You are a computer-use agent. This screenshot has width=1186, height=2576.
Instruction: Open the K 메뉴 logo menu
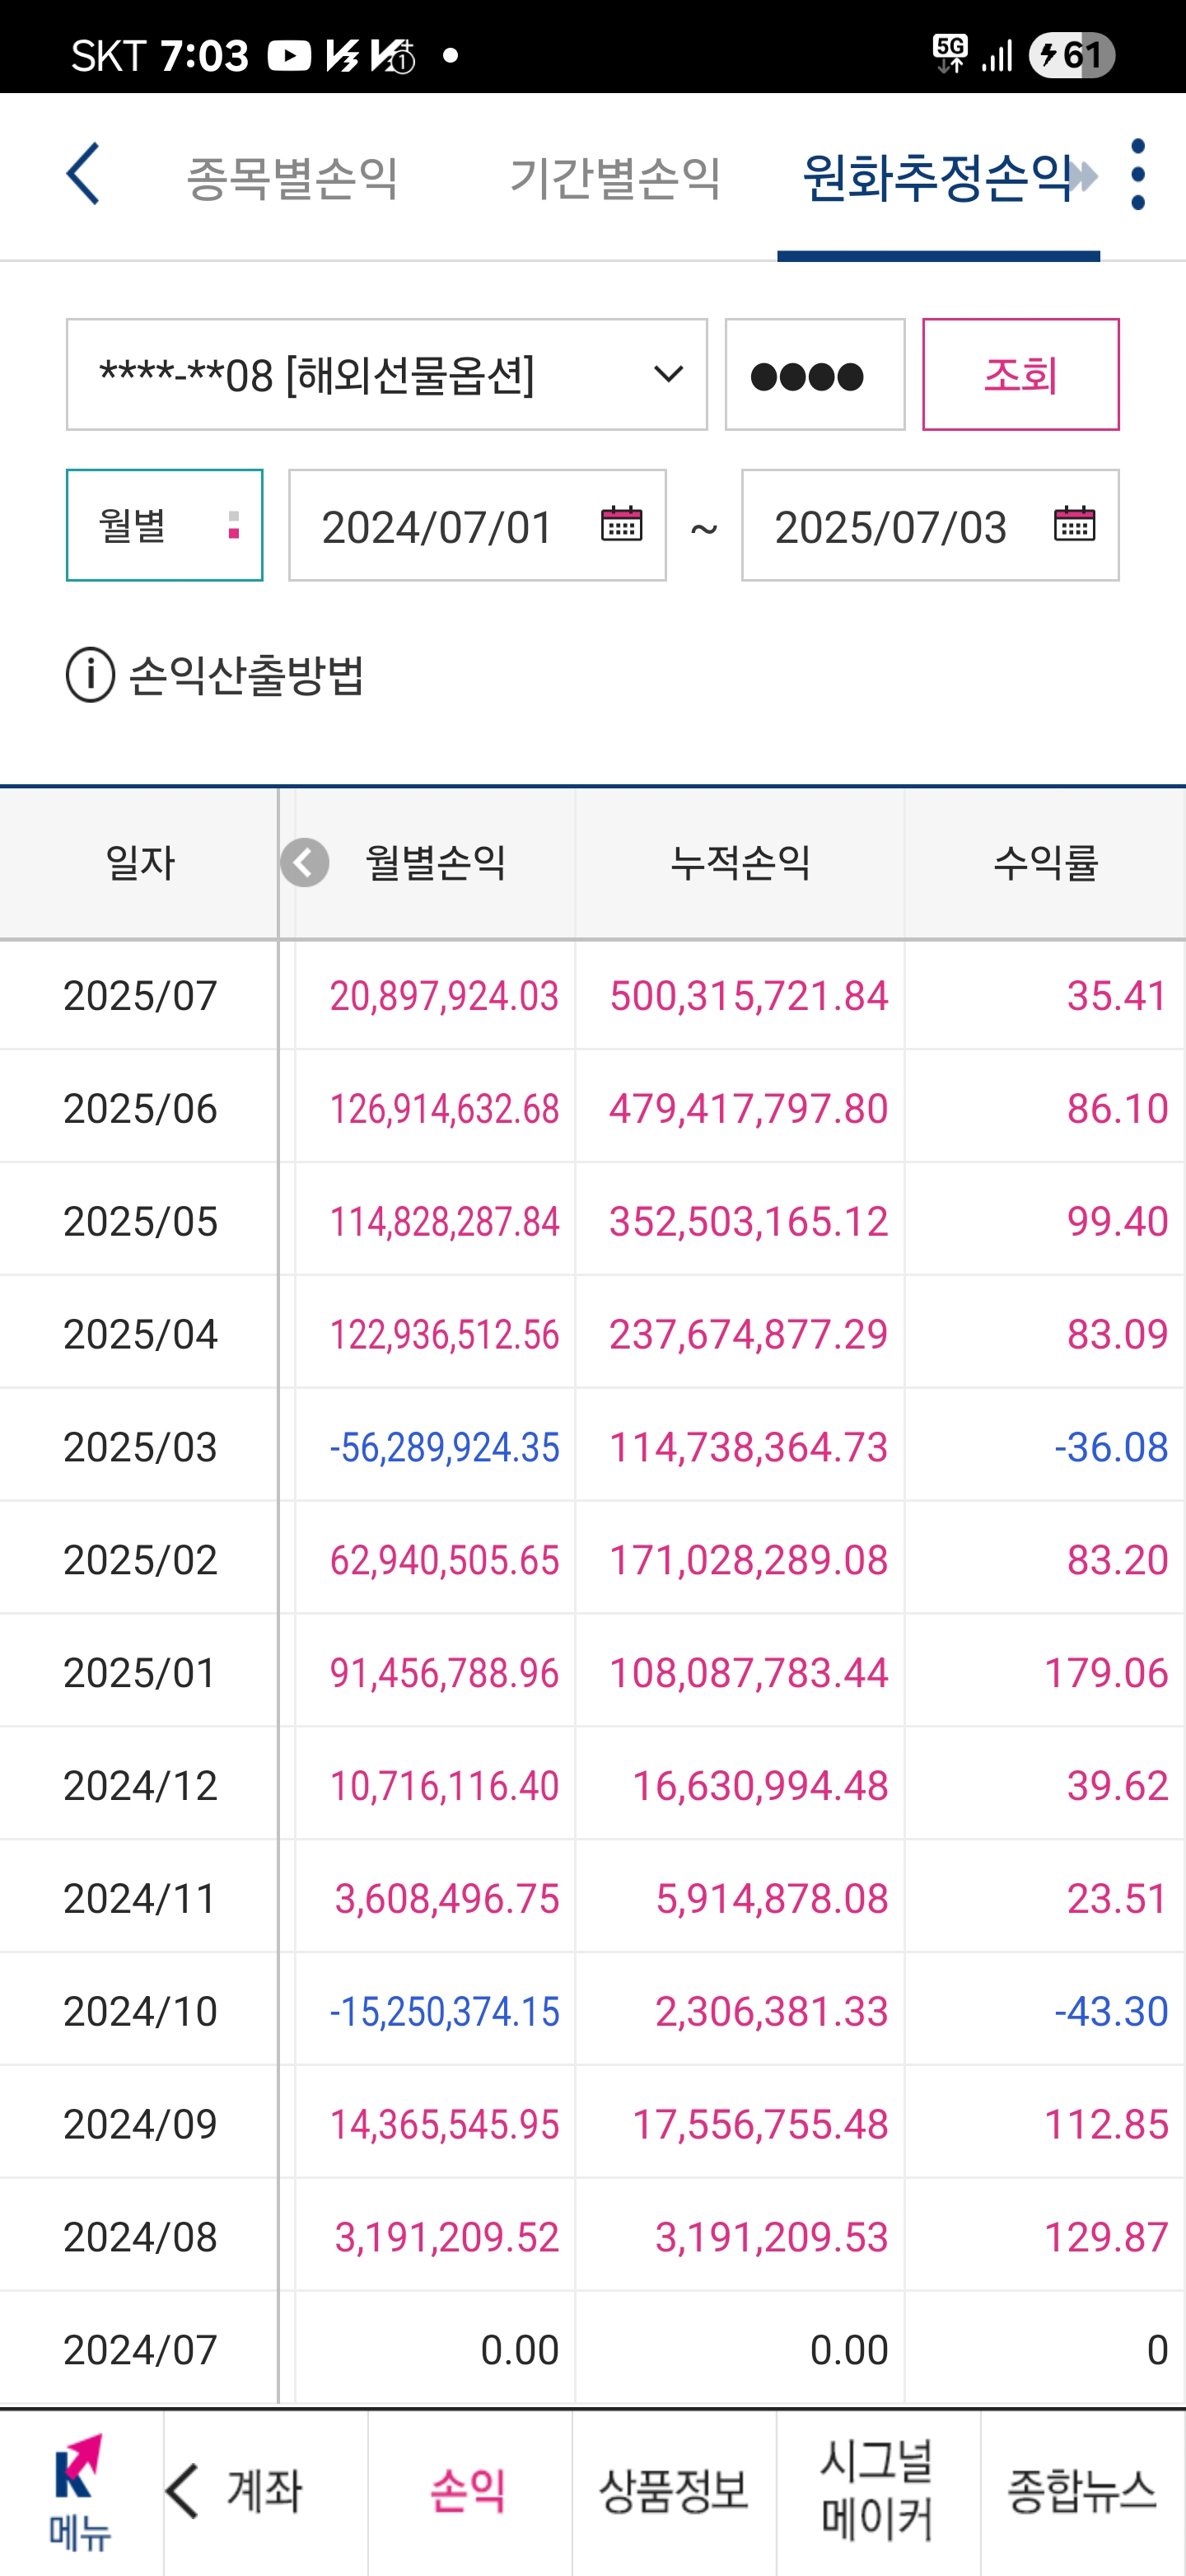click(80, 2492)
